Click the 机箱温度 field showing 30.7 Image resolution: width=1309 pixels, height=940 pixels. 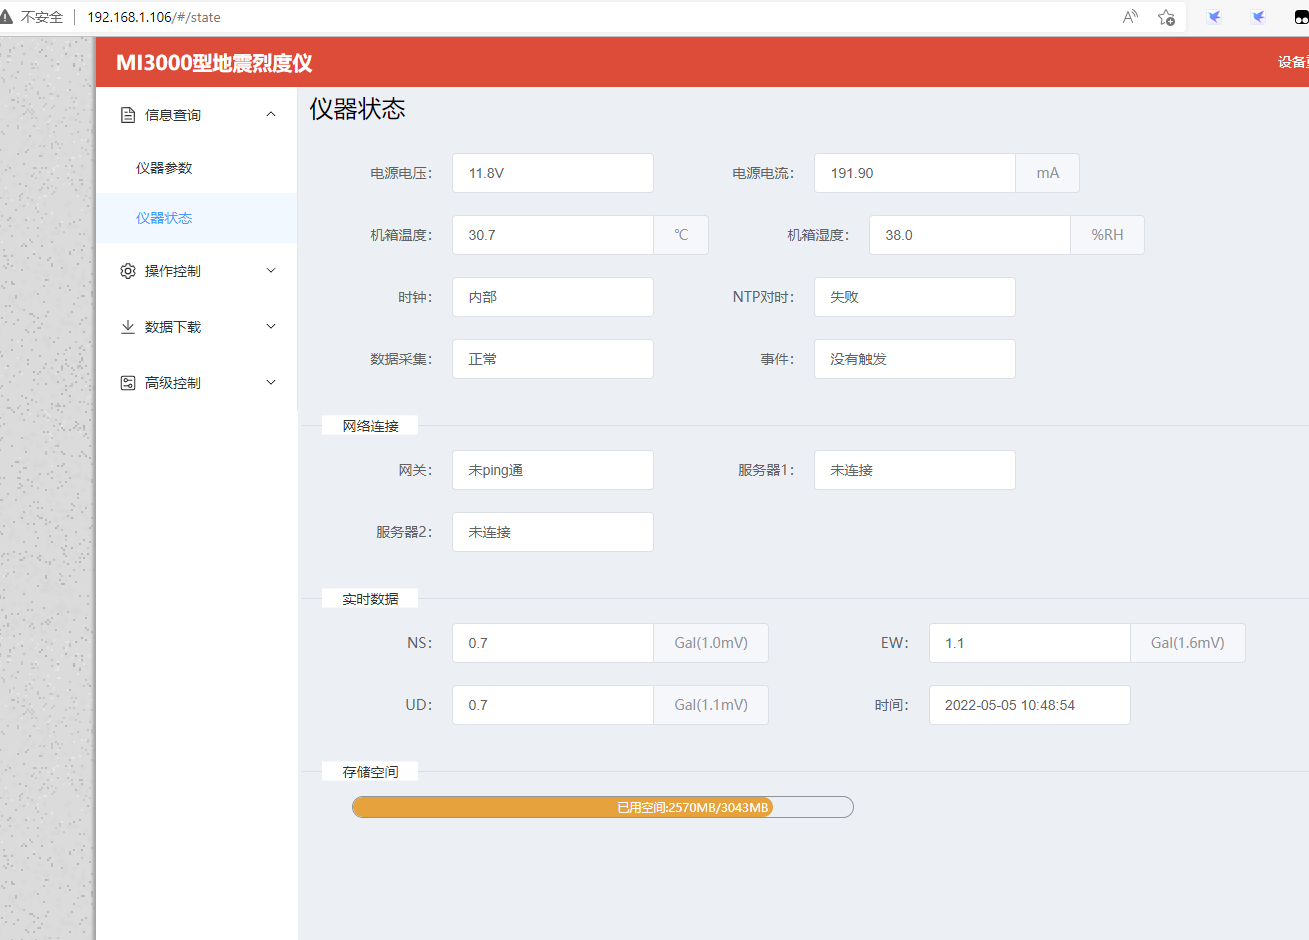click(553, 235)
